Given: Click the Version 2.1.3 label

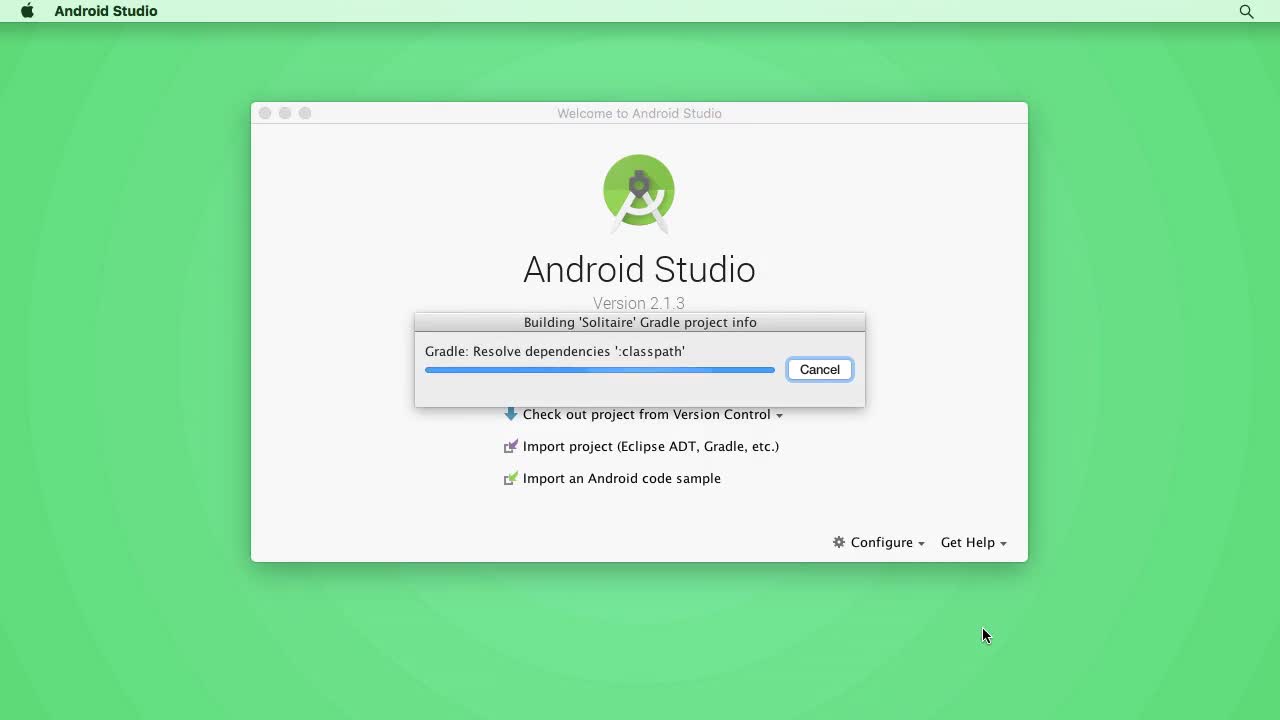Looking at the screenshot, I should [639, 303].
